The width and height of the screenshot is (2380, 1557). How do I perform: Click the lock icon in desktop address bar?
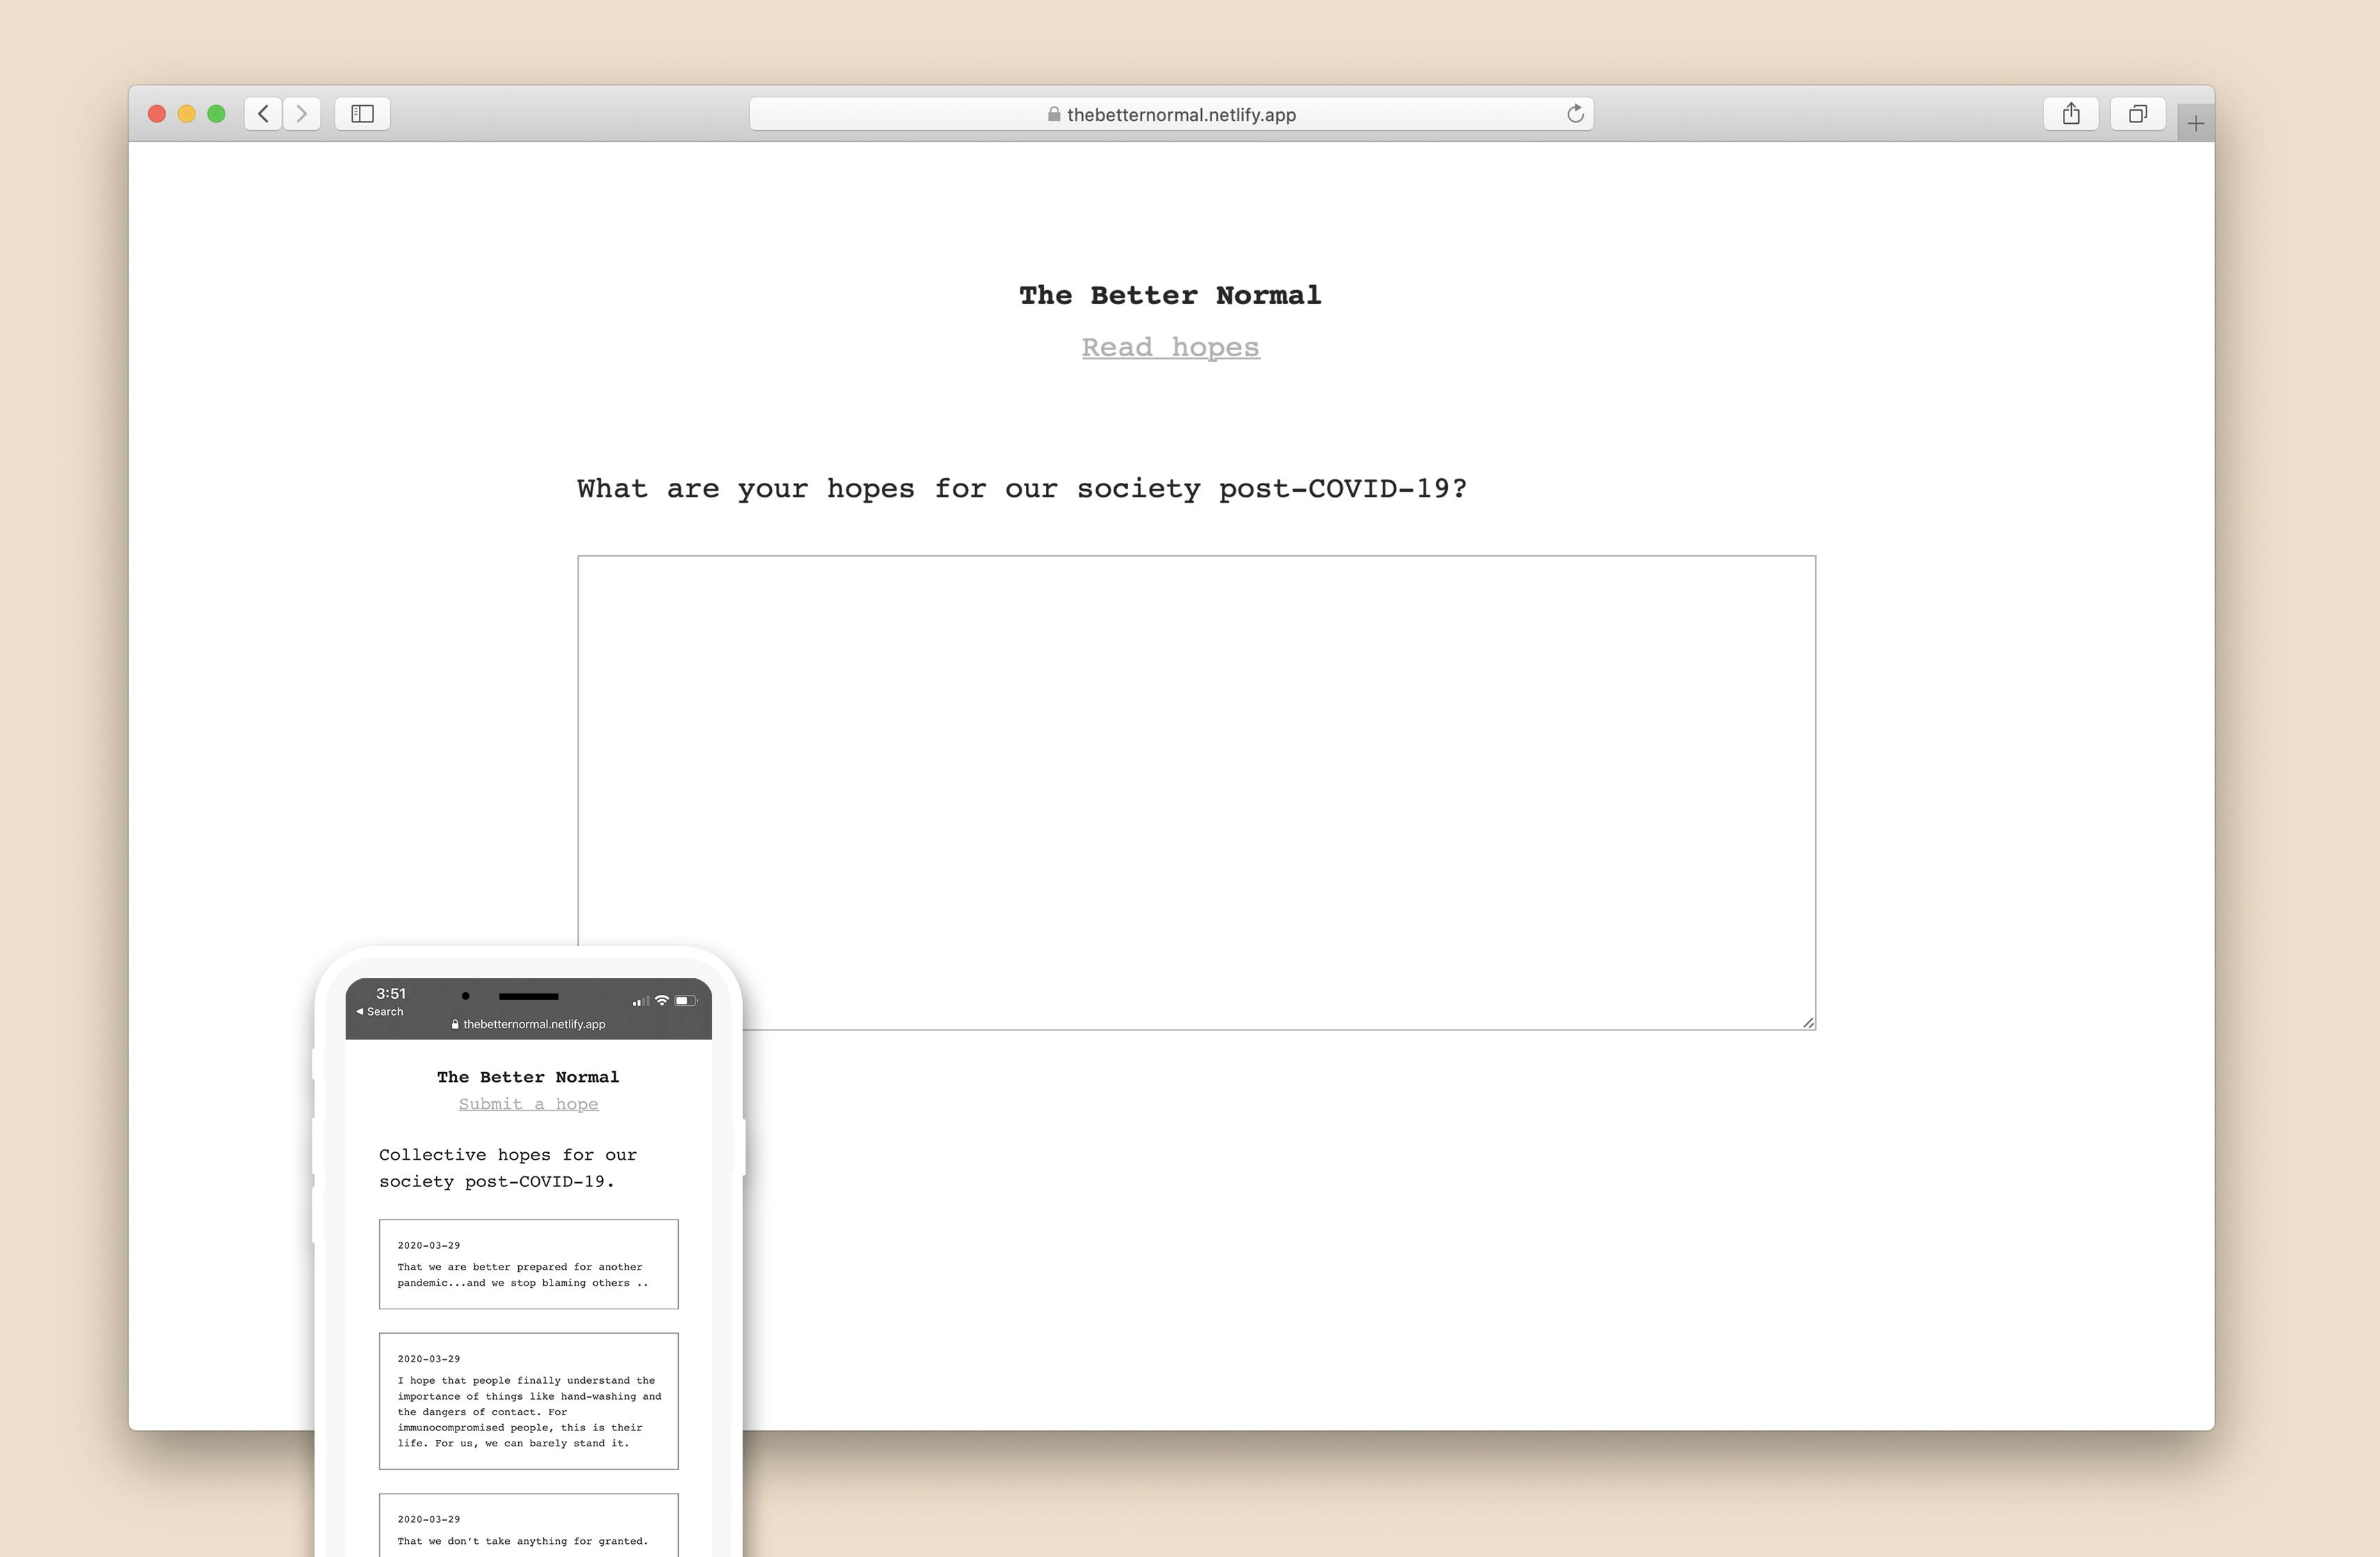[1054, 114]
